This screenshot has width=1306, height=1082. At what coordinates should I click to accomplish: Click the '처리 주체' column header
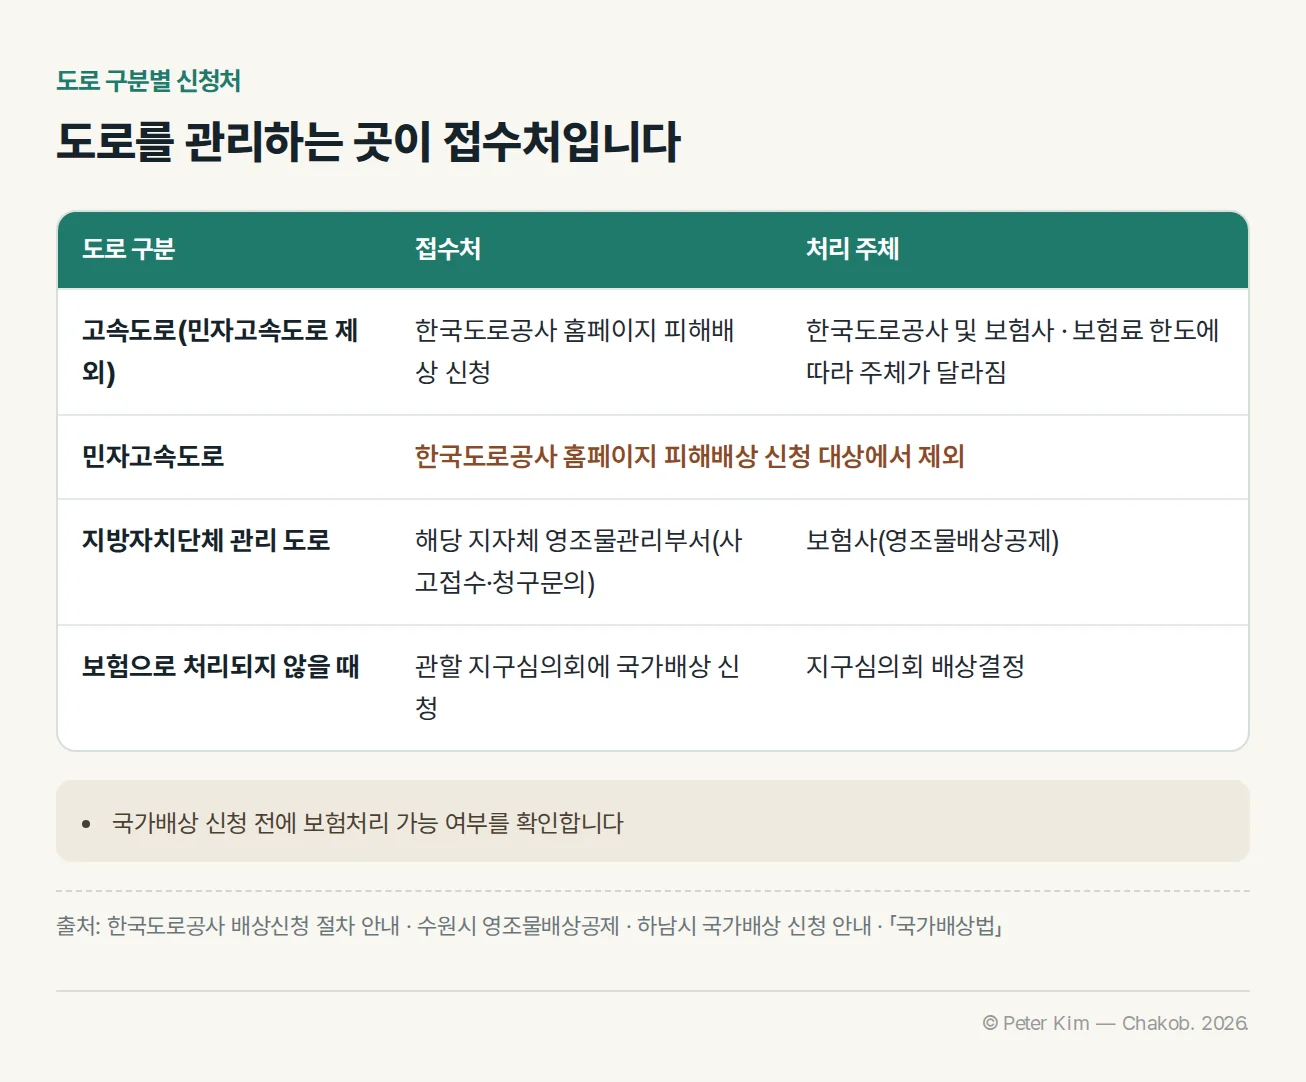[x=852, y=249]
